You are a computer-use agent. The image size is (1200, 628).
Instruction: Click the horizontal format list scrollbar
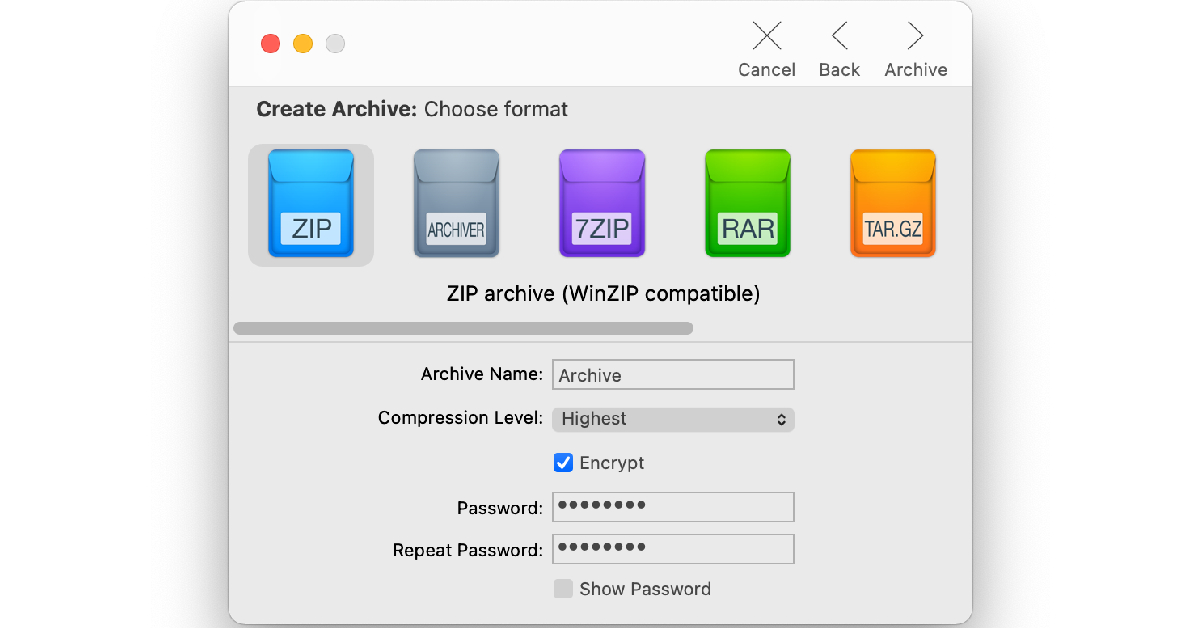463,328
